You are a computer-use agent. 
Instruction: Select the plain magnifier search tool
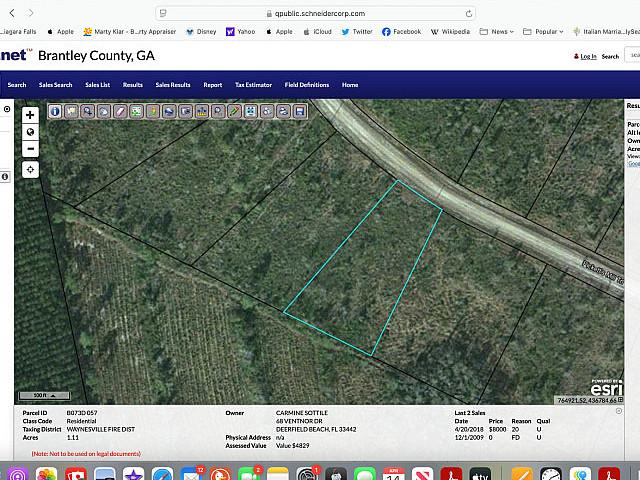click(218, 111)
